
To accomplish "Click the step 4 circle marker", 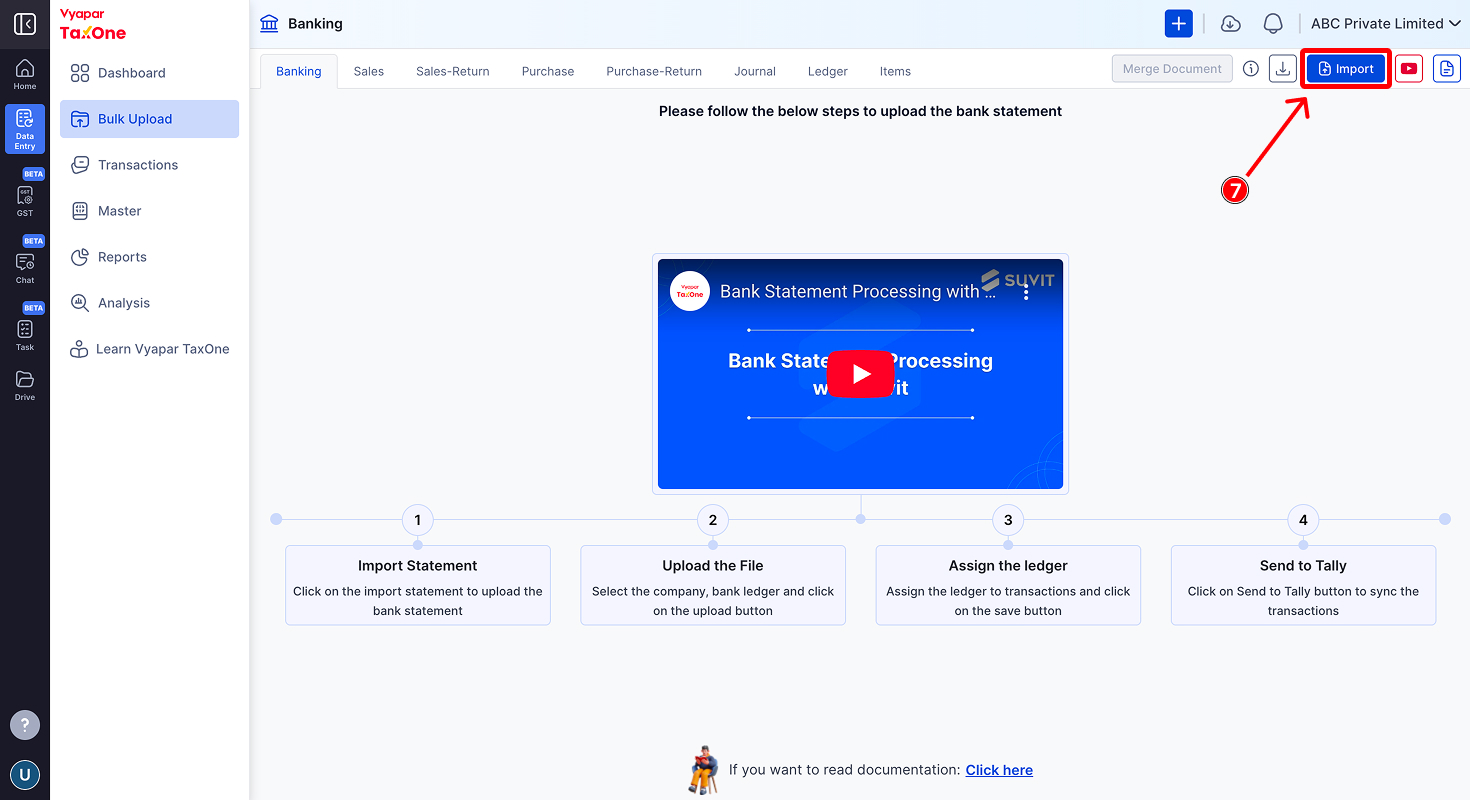I will click(1303, 520).
